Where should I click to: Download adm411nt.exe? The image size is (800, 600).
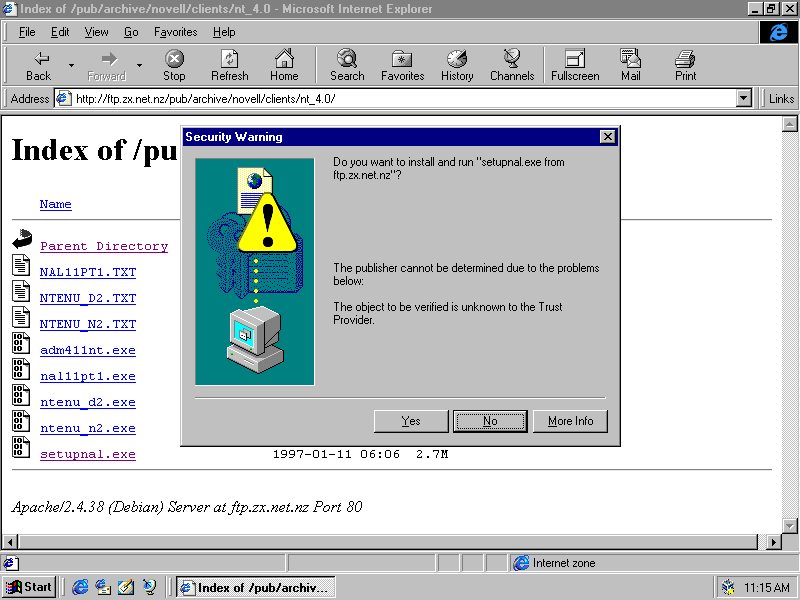pyautogui.click(x=88, y=350)
